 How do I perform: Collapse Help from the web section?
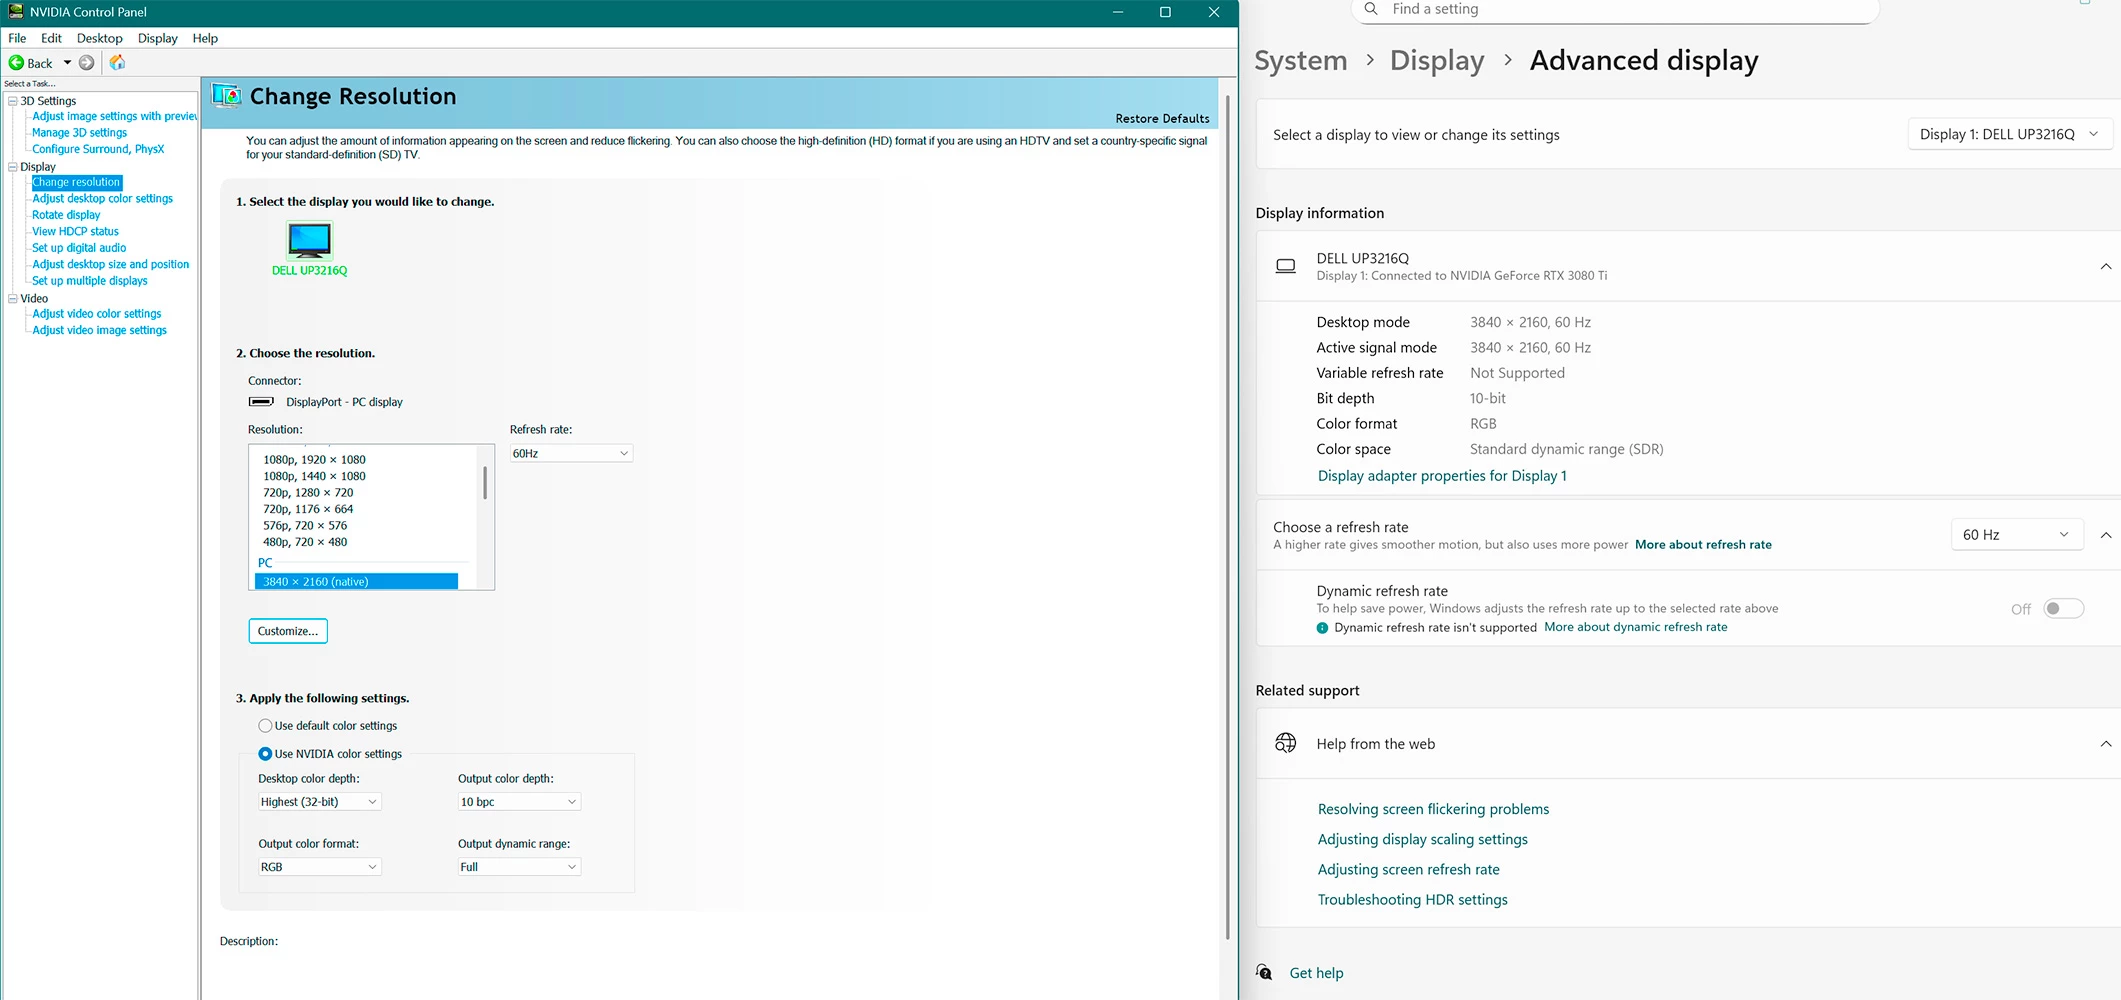[x=2106, y=744]
